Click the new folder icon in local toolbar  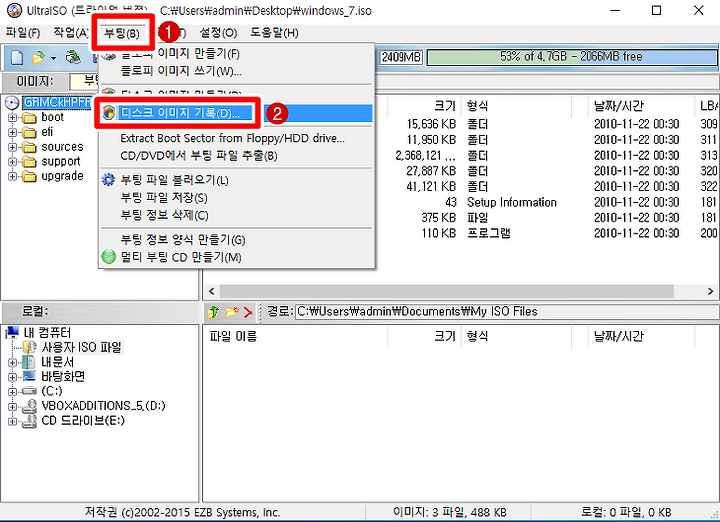(x=231, y=312)
